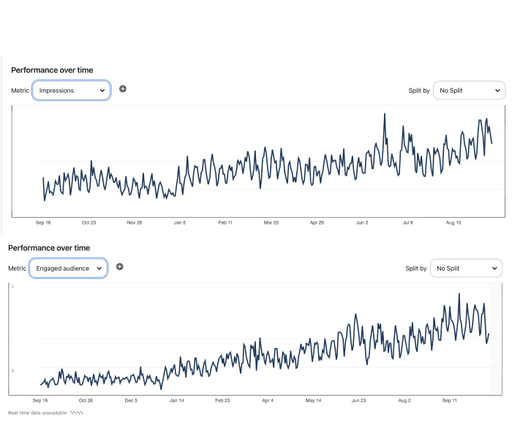Click 'Feb 11' axis label
This screenshot has width=512, height=422.
click(x=225, y=222)
